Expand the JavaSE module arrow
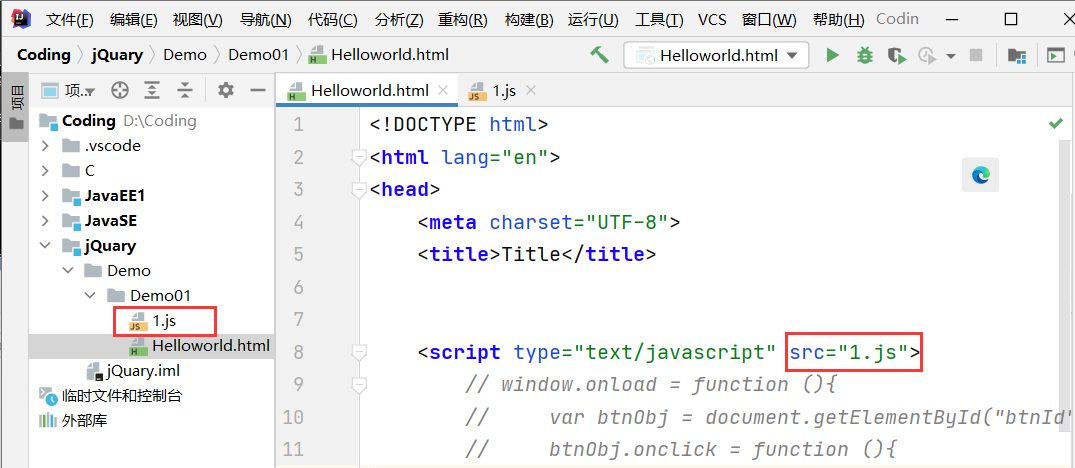The image size is (1075, 468). coord(45,221)
